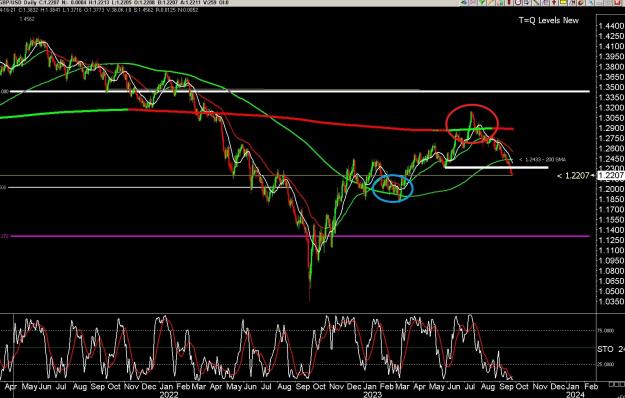
Task: Click the 2022 year label on time axis
Action: pos(169,394)
